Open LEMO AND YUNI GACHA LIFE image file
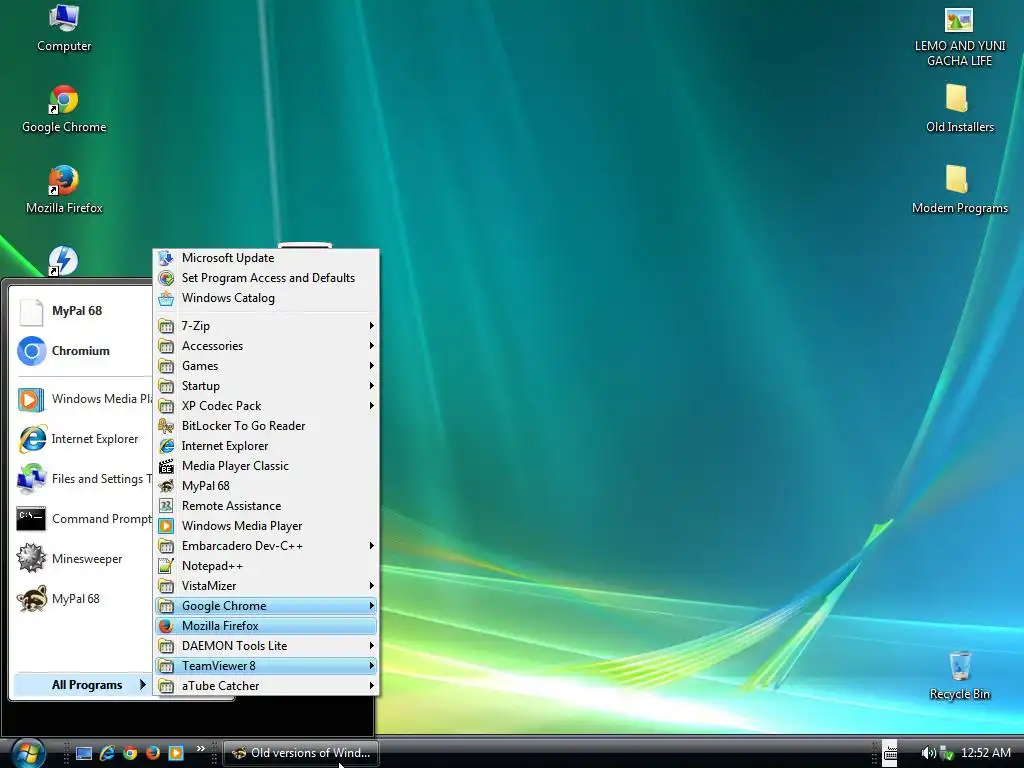The image size is (1024, 768). coord(959,37)
